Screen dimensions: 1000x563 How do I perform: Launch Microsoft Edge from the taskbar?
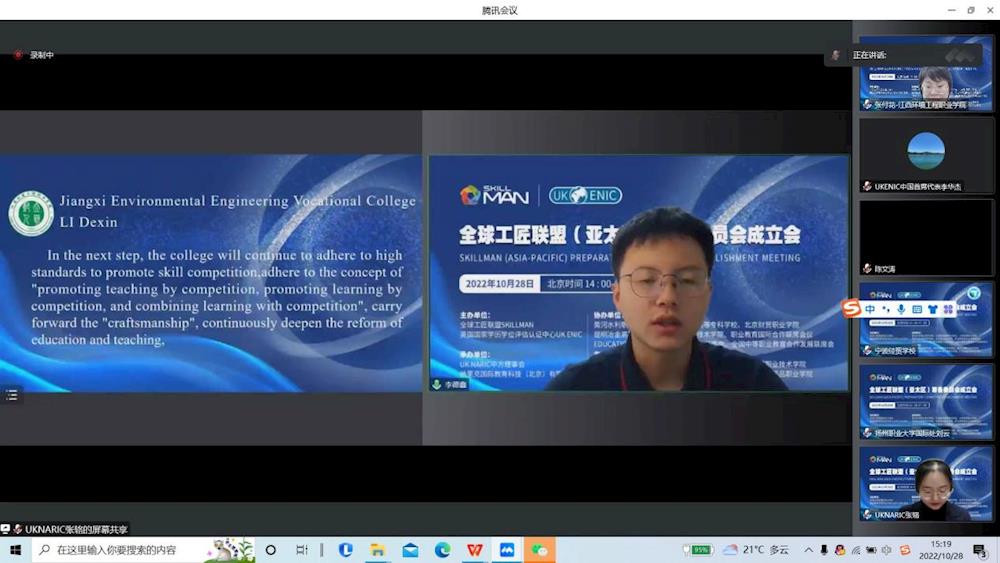click(x=442, y=550)
